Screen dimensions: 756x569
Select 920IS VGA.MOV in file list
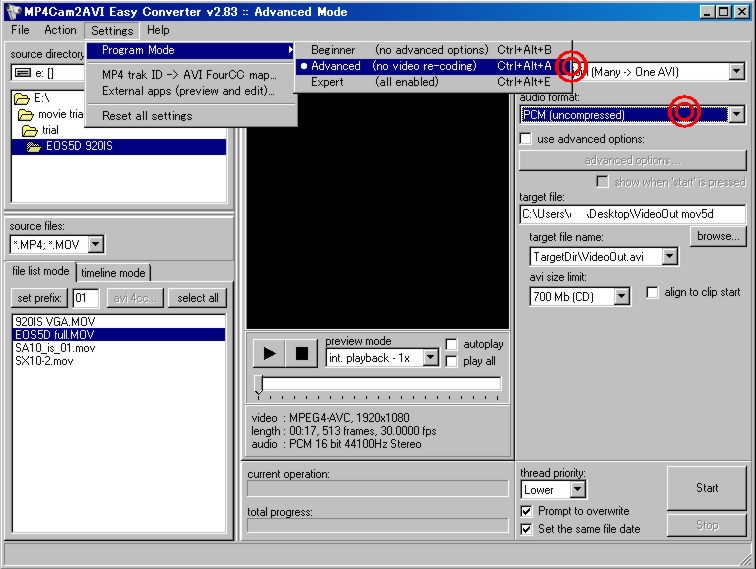pyautogui.click(x=119, y=322)
